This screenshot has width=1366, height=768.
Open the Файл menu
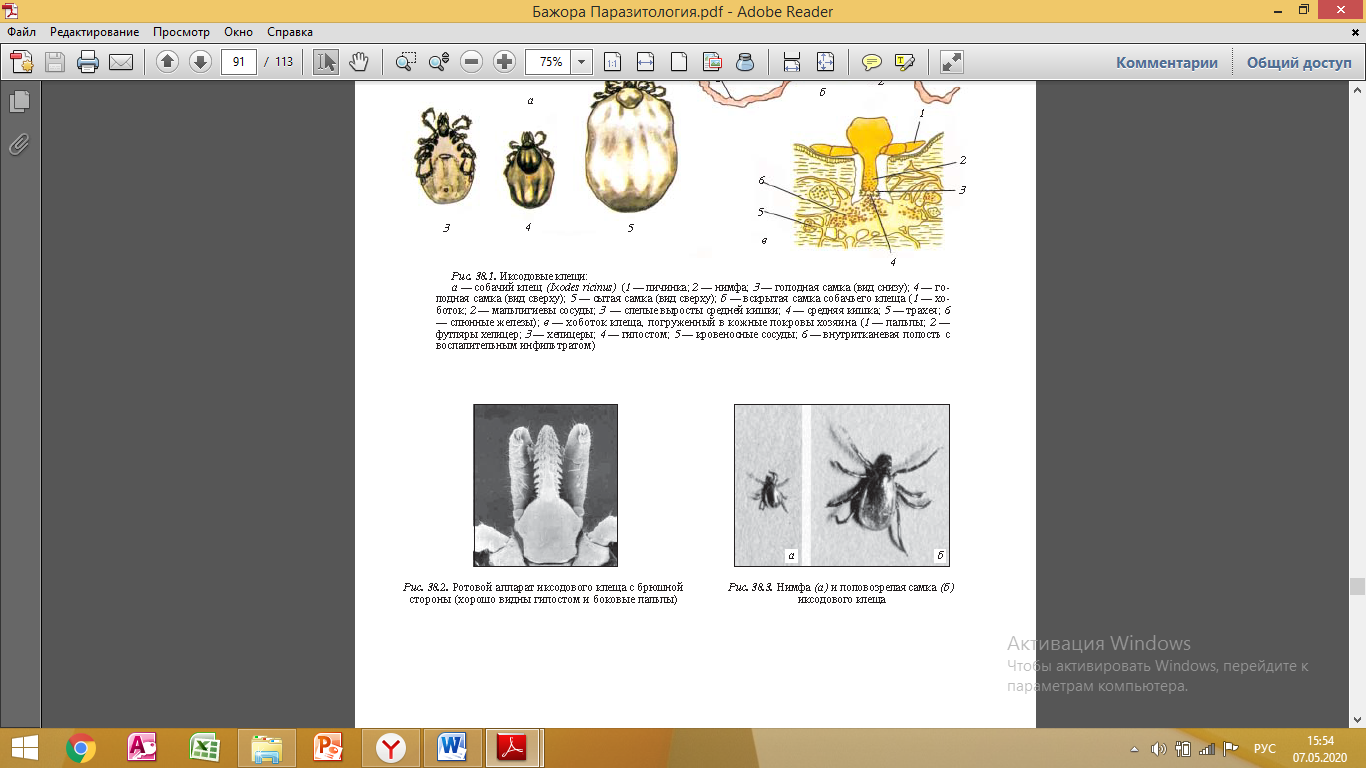21,32
